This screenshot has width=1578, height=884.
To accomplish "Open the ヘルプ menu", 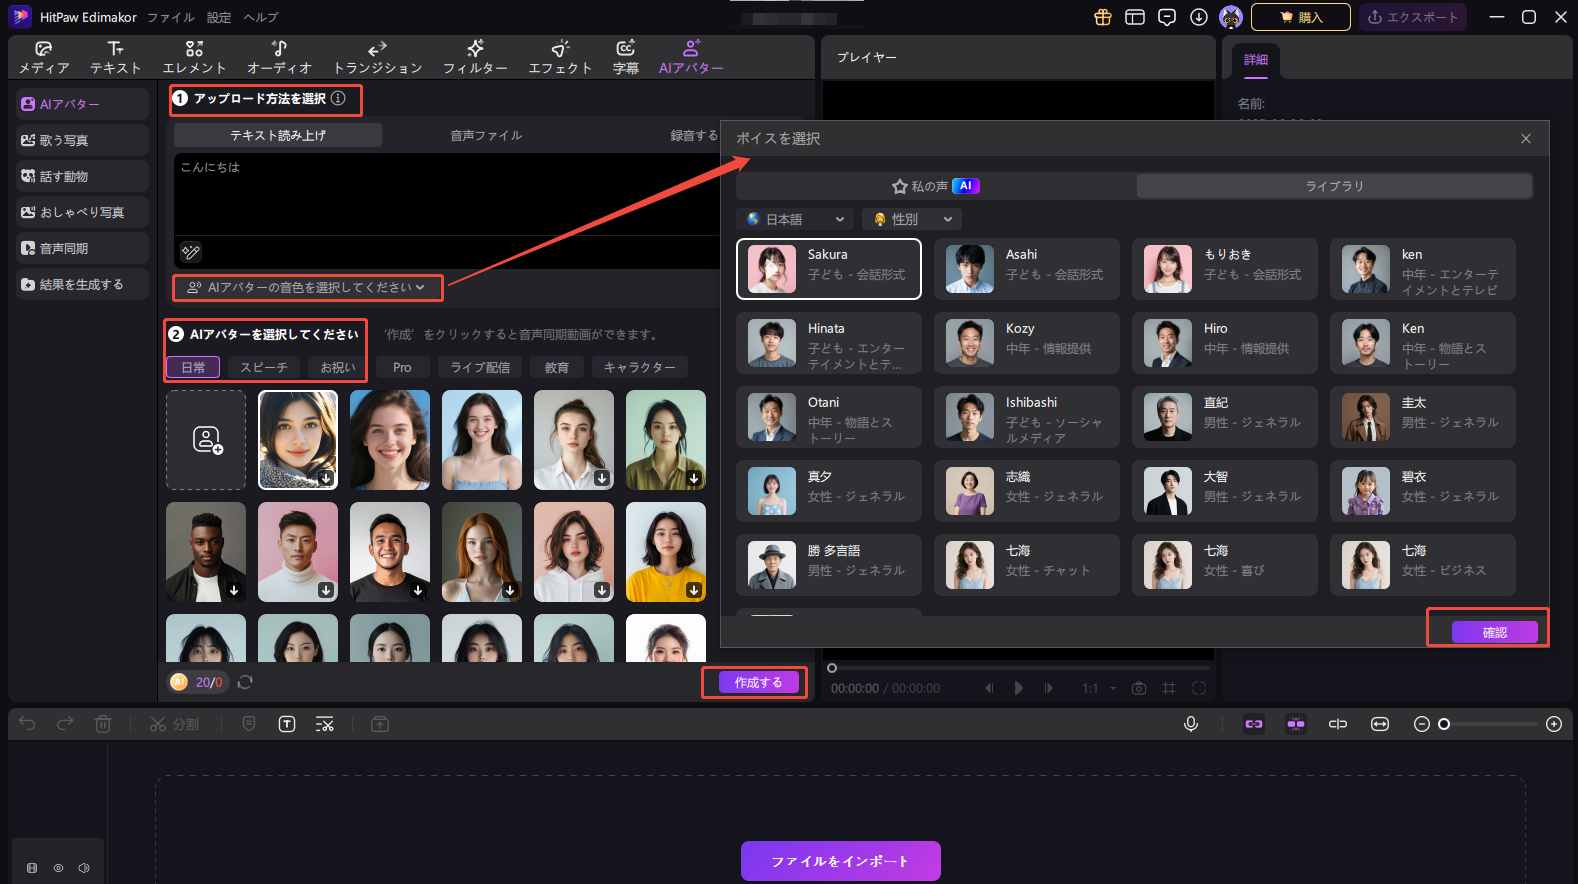I will point(261,17).
